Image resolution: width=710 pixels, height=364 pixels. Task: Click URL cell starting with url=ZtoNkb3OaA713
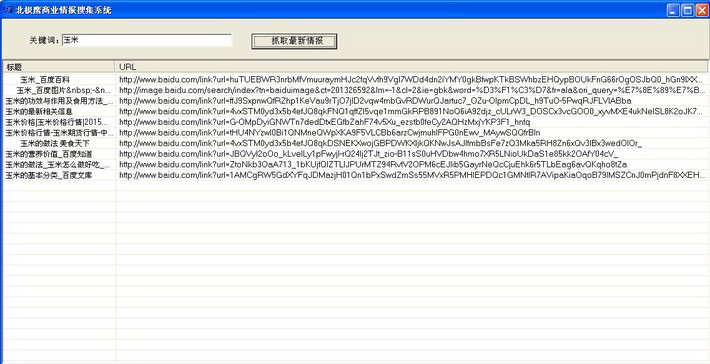[412, 164]
